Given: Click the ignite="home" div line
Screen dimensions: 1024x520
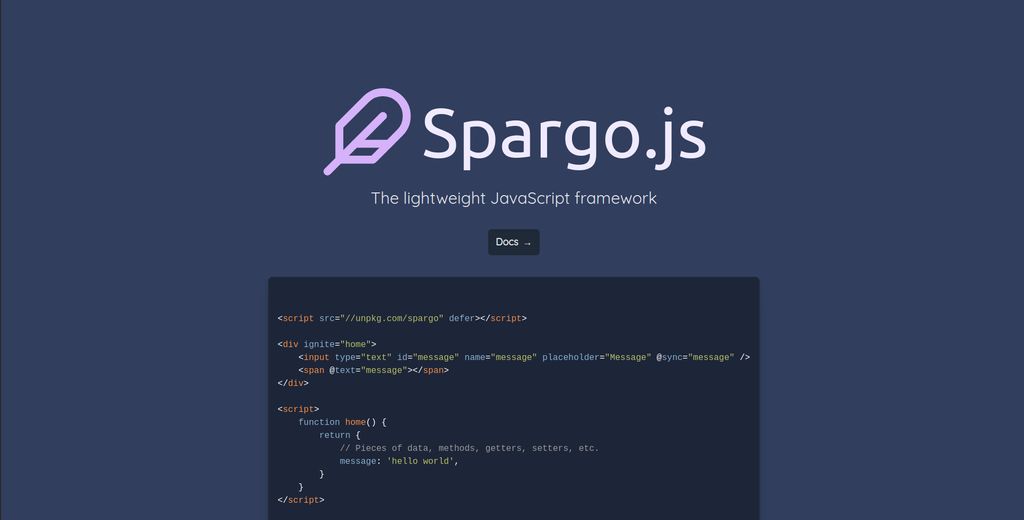Looking at the screenshot, I should click(x=327, y=344).
